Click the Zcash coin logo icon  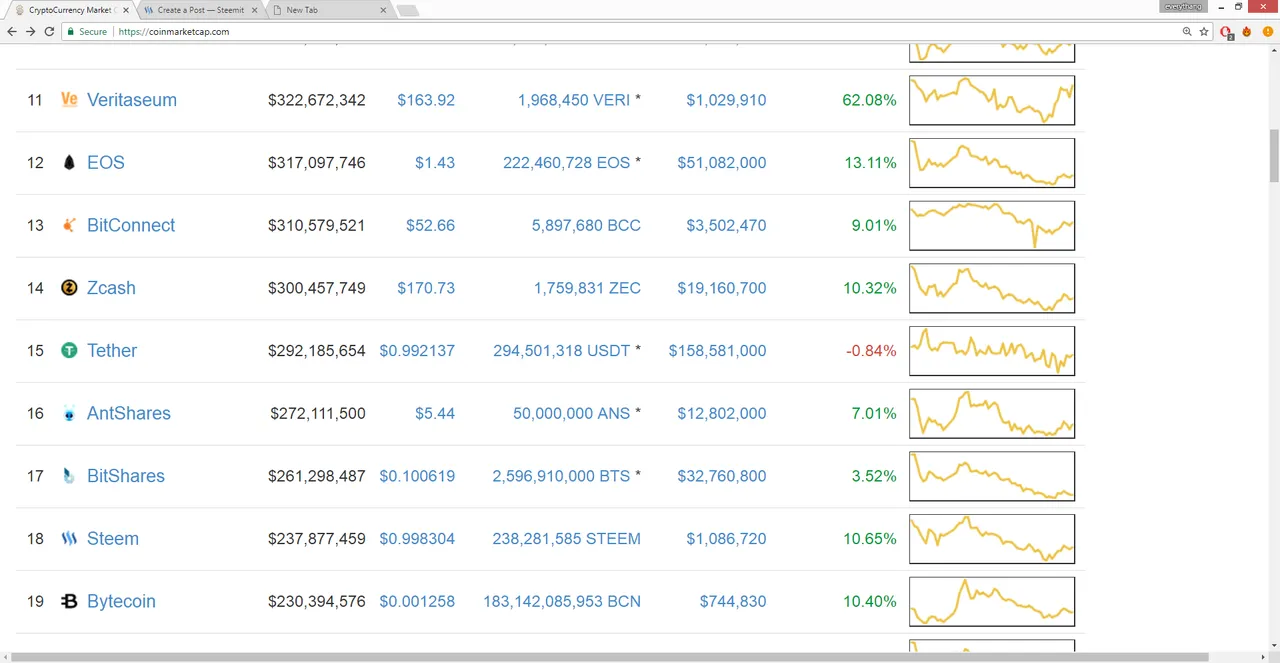coord(69,288)
